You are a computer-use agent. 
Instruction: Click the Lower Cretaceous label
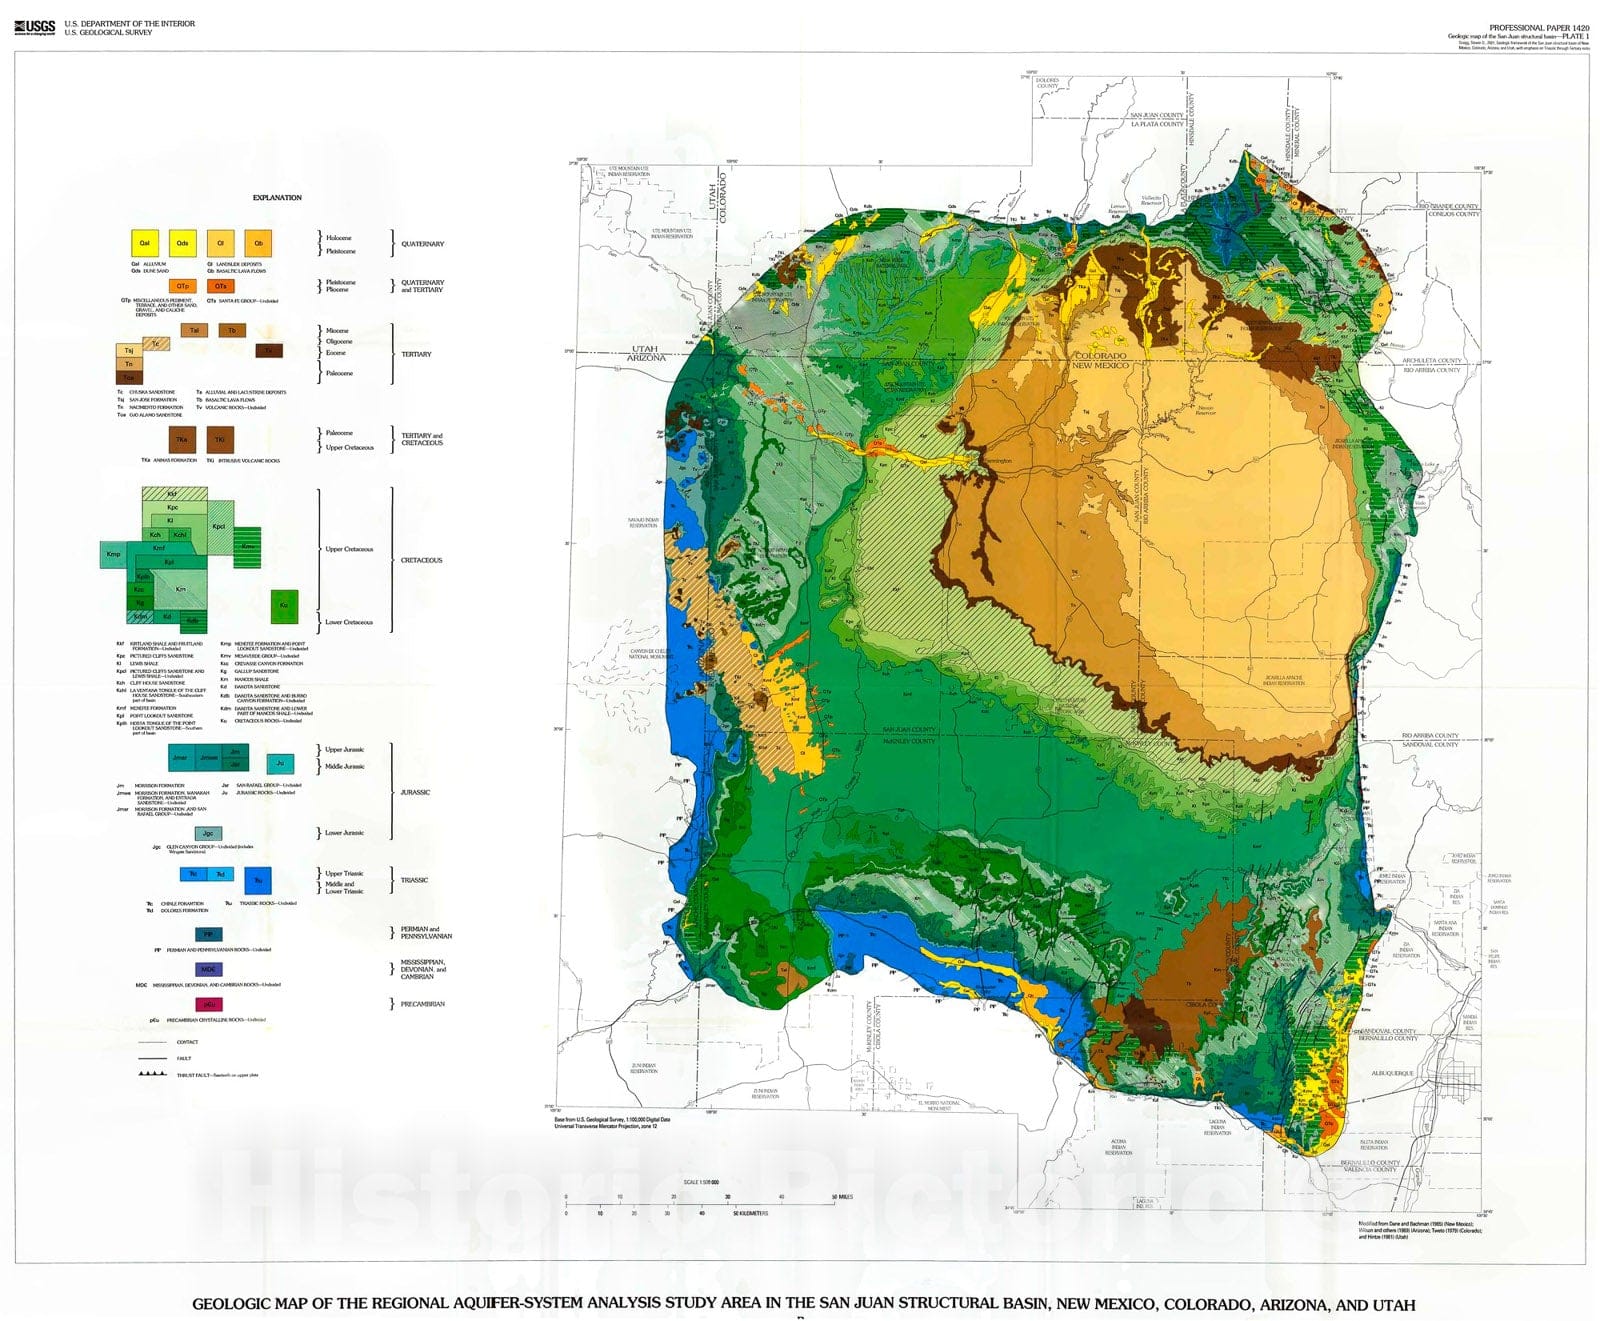[x=349, y=622]
